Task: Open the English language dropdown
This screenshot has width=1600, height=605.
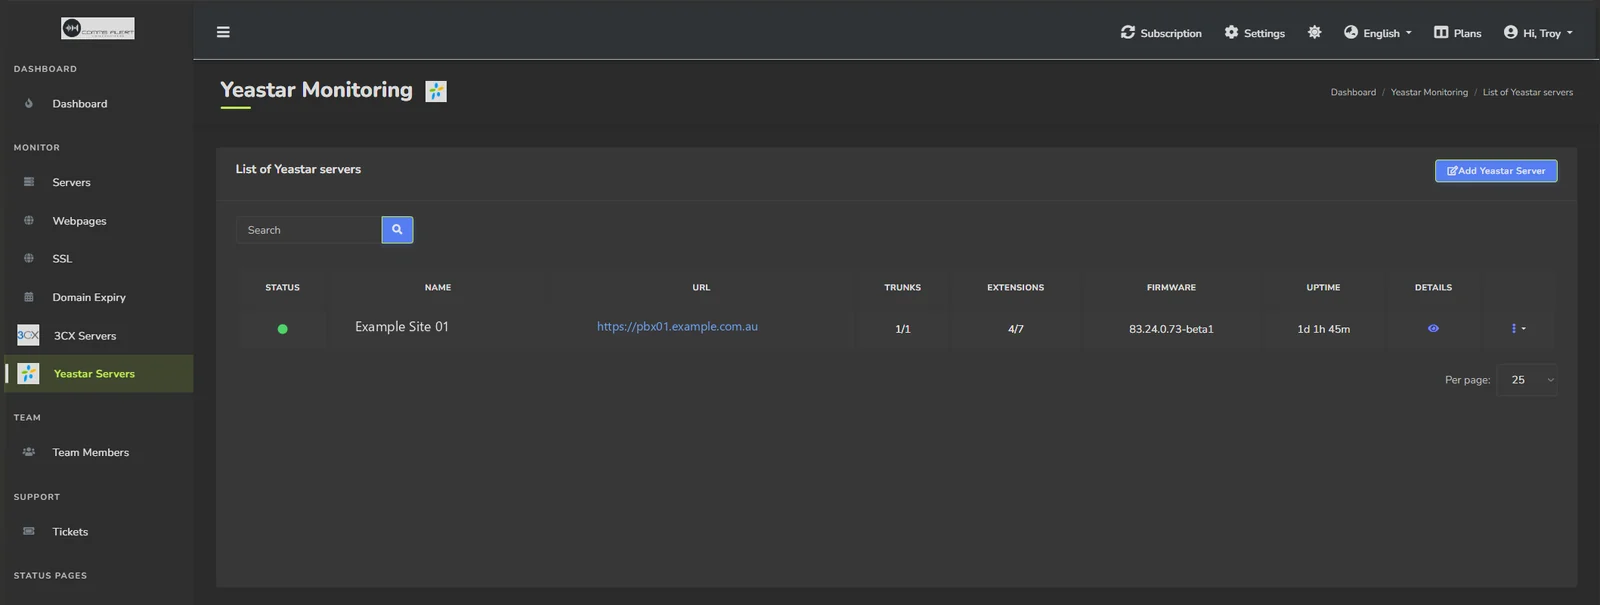Action: click(x=1387, y=33)
